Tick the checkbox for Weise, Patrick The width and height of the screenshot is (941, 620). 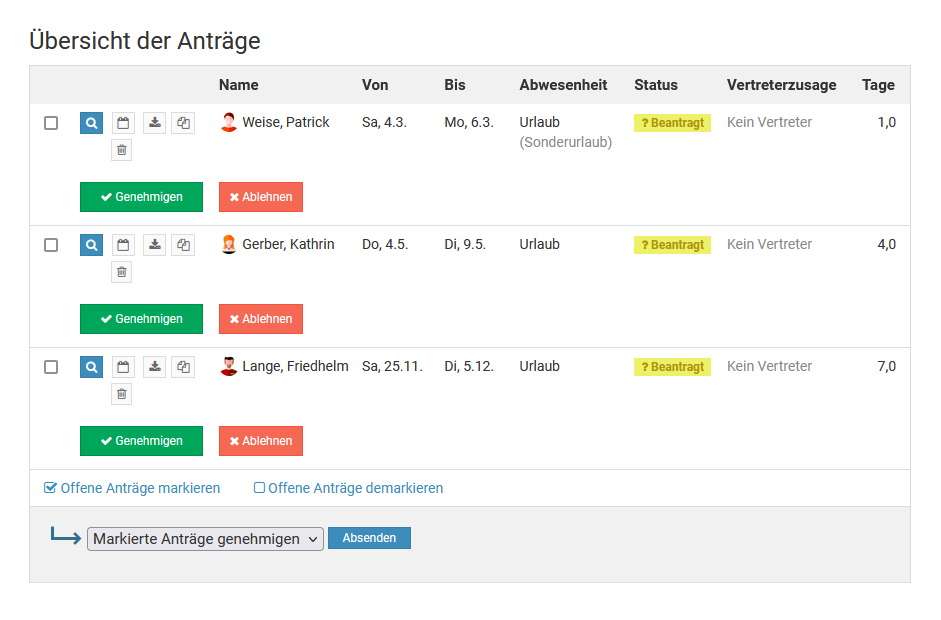[51, 123]
